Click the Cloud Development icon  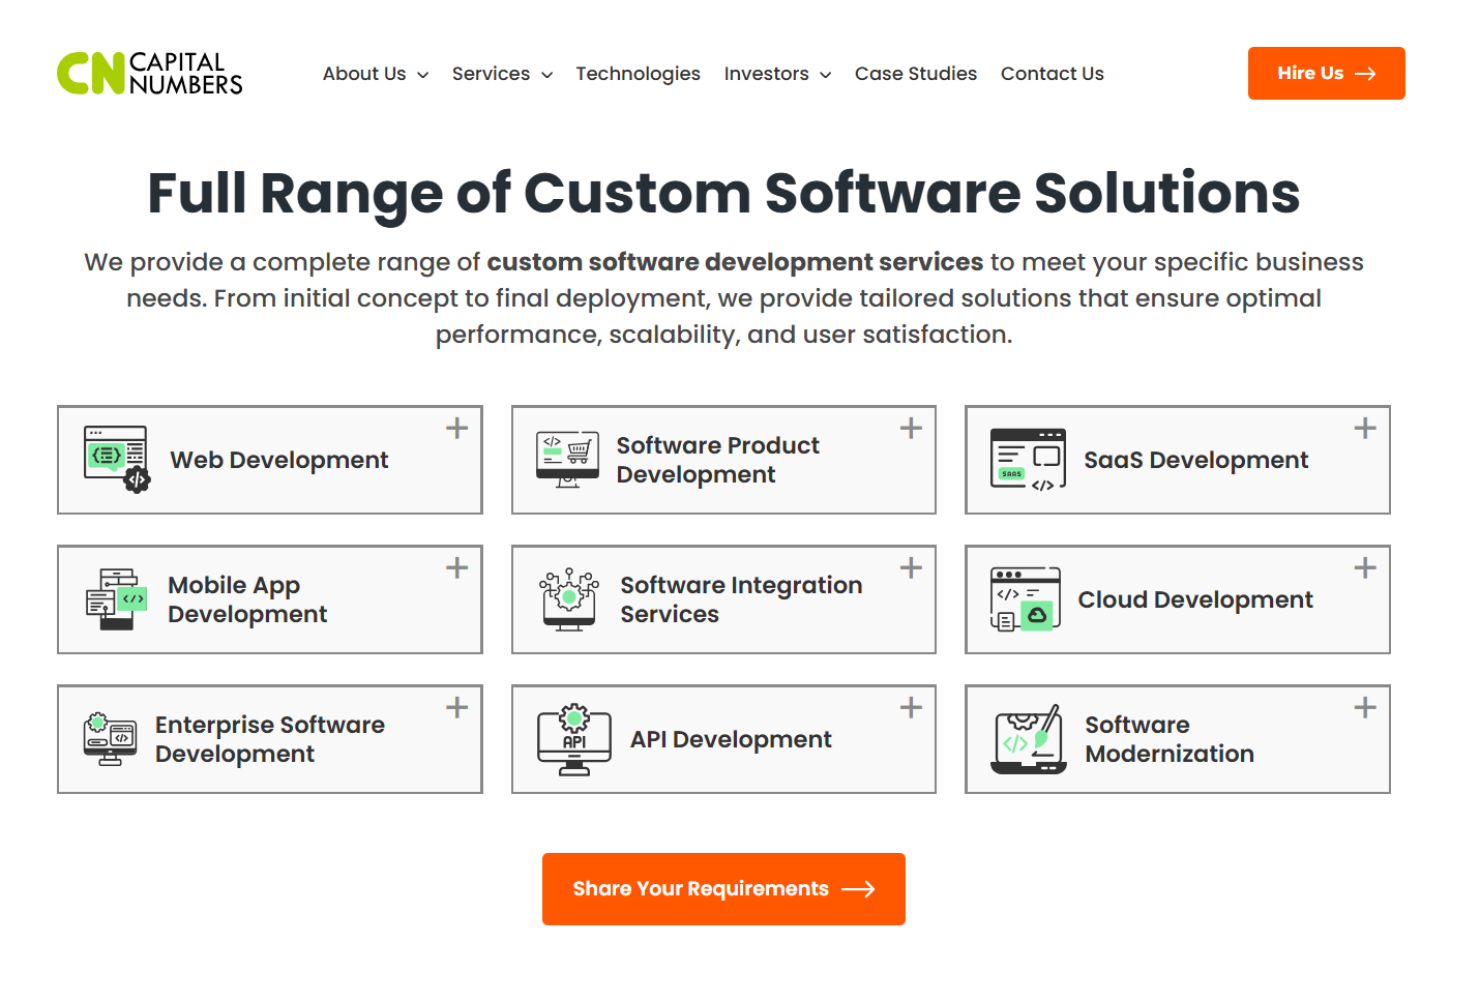[x=1025, y=599]
